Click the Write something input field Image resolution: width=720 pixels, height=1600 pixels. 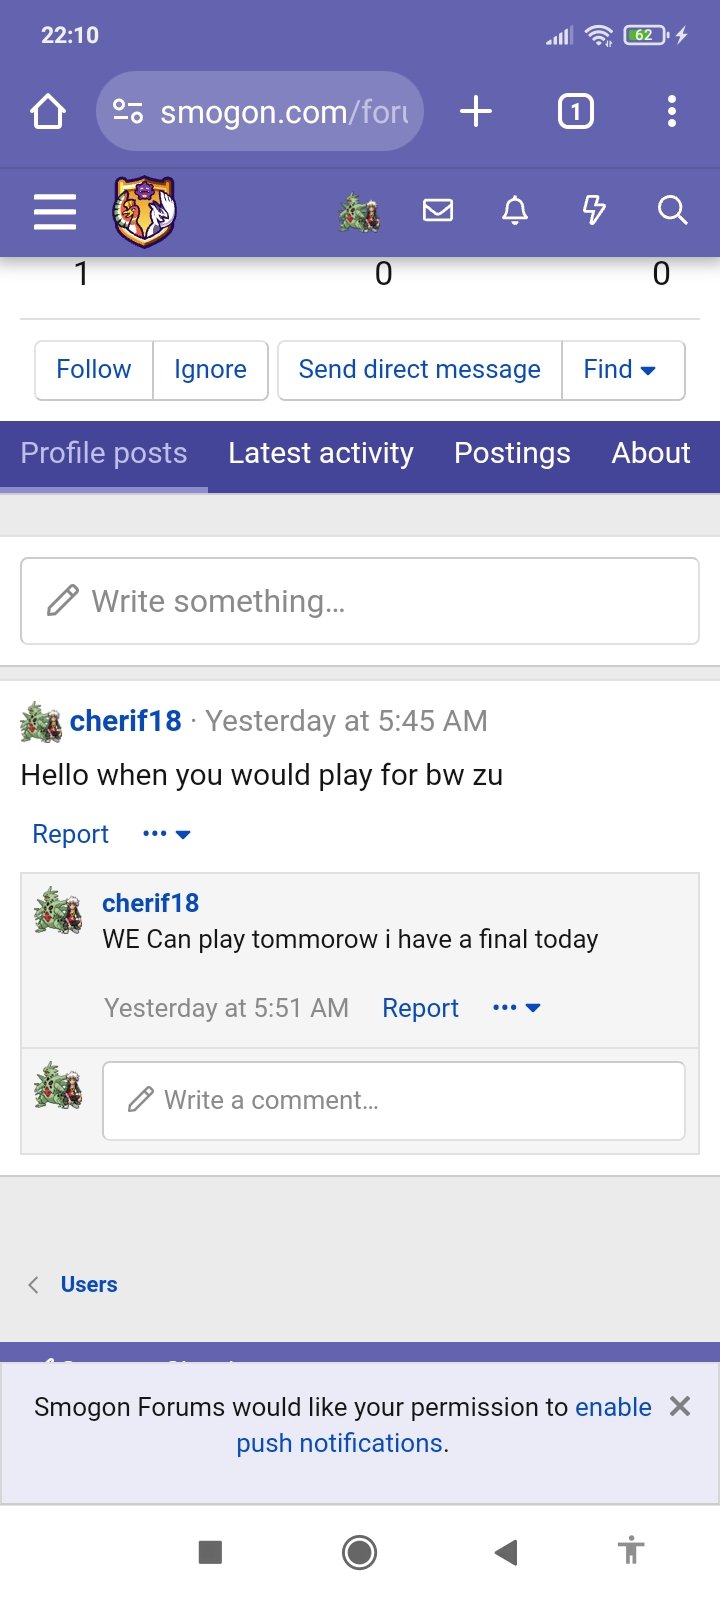[x=360, y=601]
